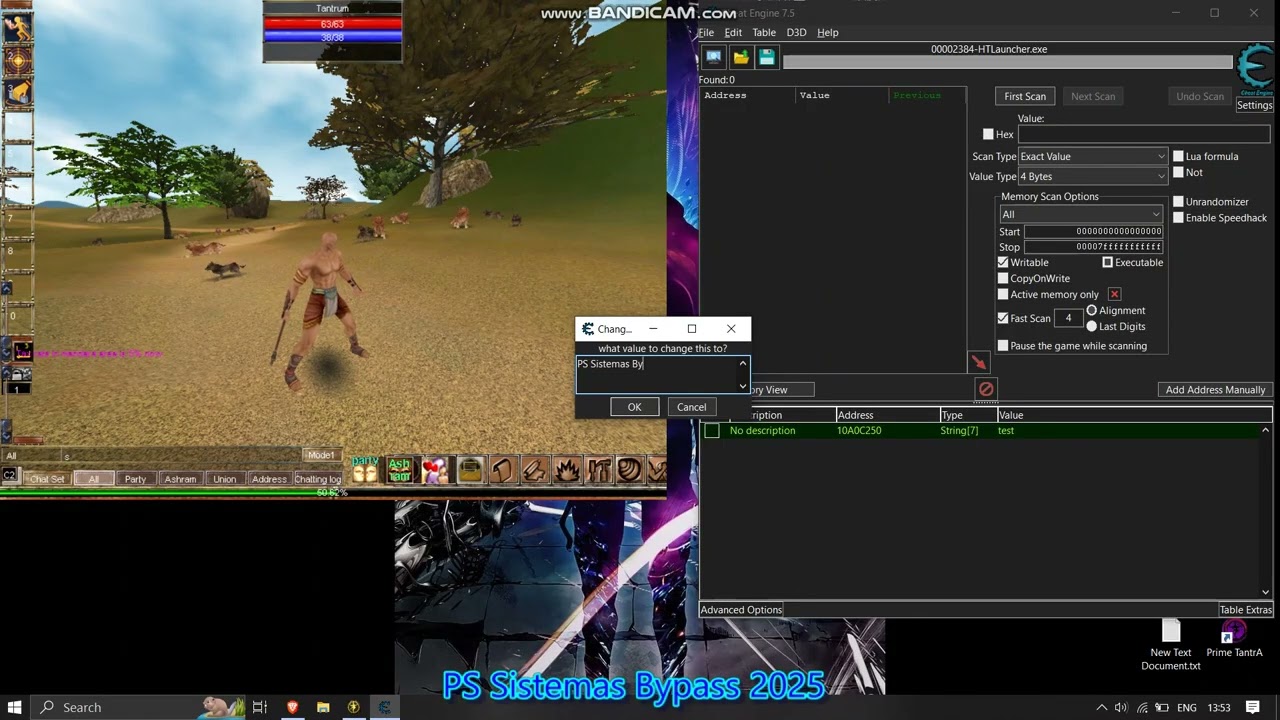Open Brave browser from the taskbar
The width and height of the screenshot is (1280, 720).
pyautogui.click(x=292, y=707)
